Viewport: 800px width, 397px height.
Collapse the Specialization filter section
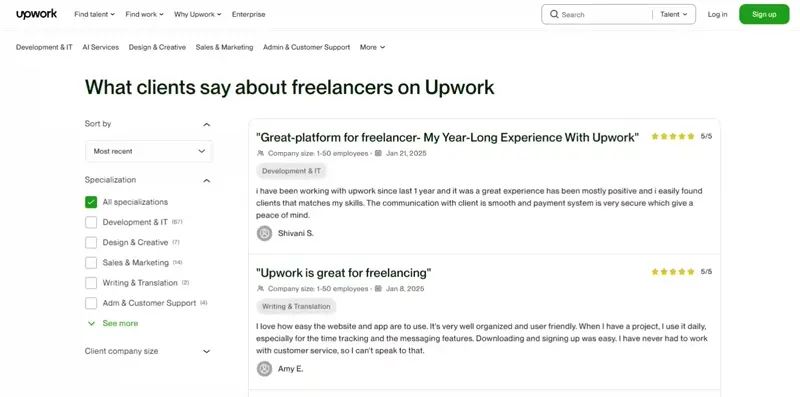click(x=207, y=181)
